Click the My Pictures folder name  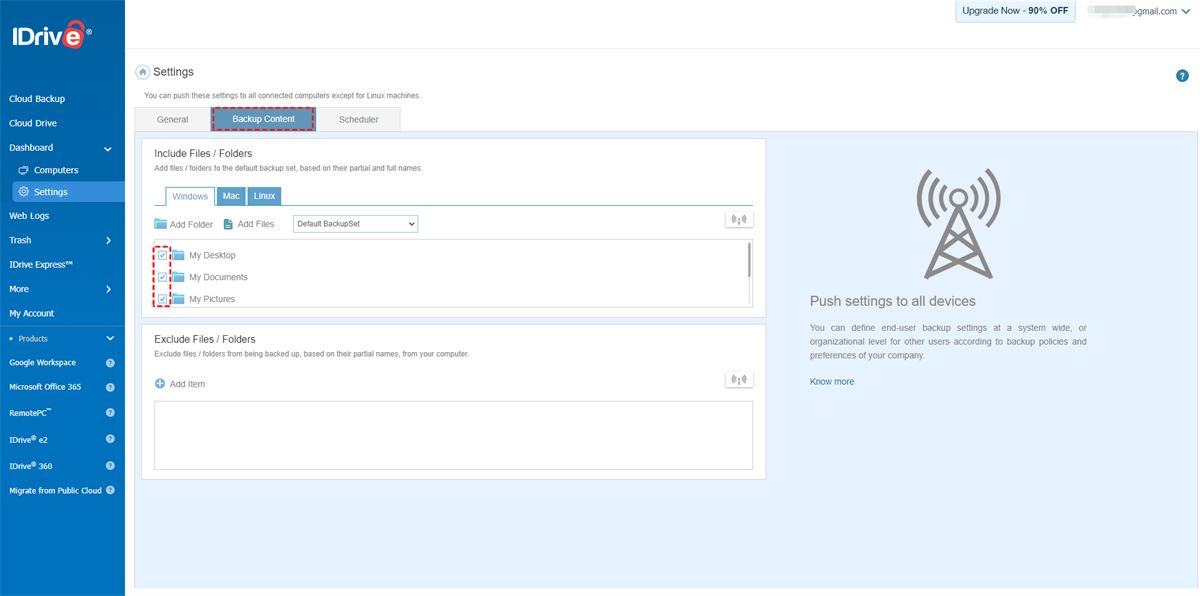click(212, 299)
